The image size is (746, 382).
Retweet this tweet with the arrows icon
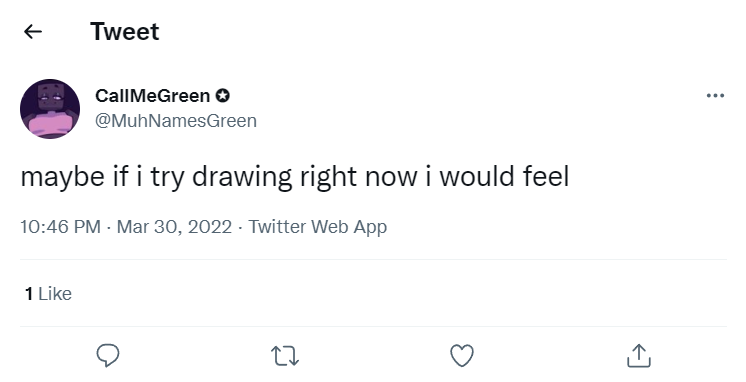point(285,356)
